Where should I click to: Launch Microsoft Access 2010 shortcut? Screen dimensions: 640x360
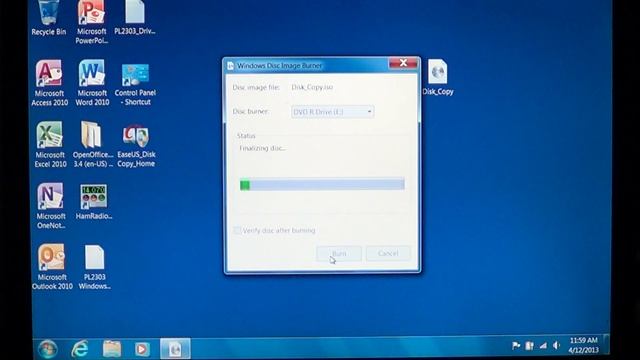click(49, 83)
